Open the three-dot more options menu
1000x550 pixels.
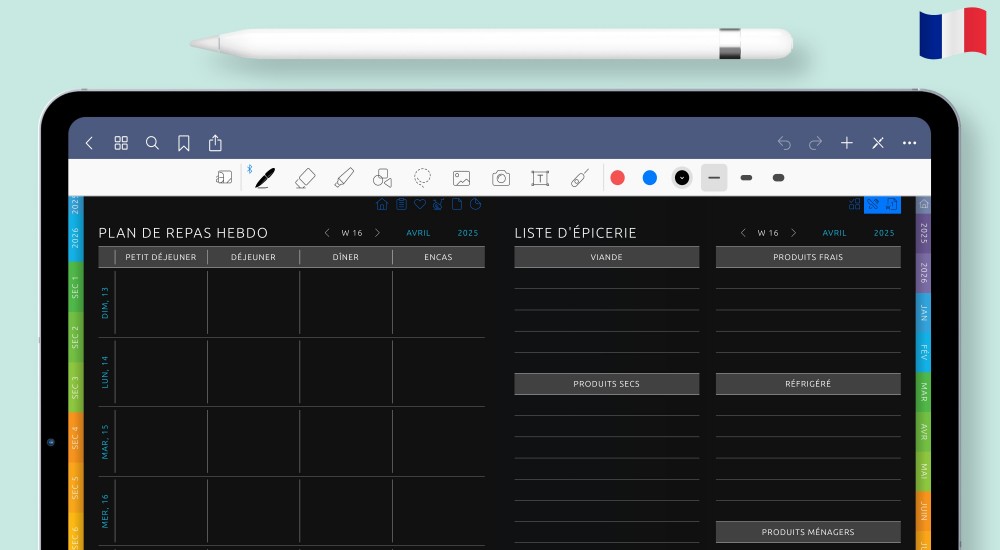(x=909, y=143)
